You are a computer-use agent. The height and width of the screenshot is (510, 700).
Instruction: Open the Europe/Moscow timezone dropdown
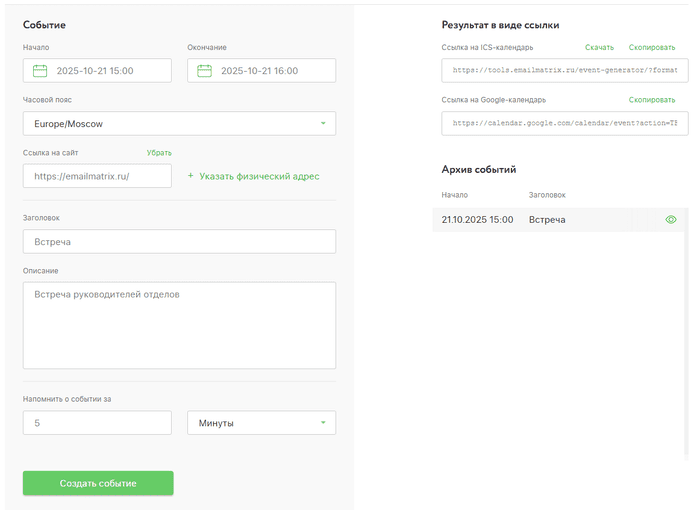pos(179,124)
